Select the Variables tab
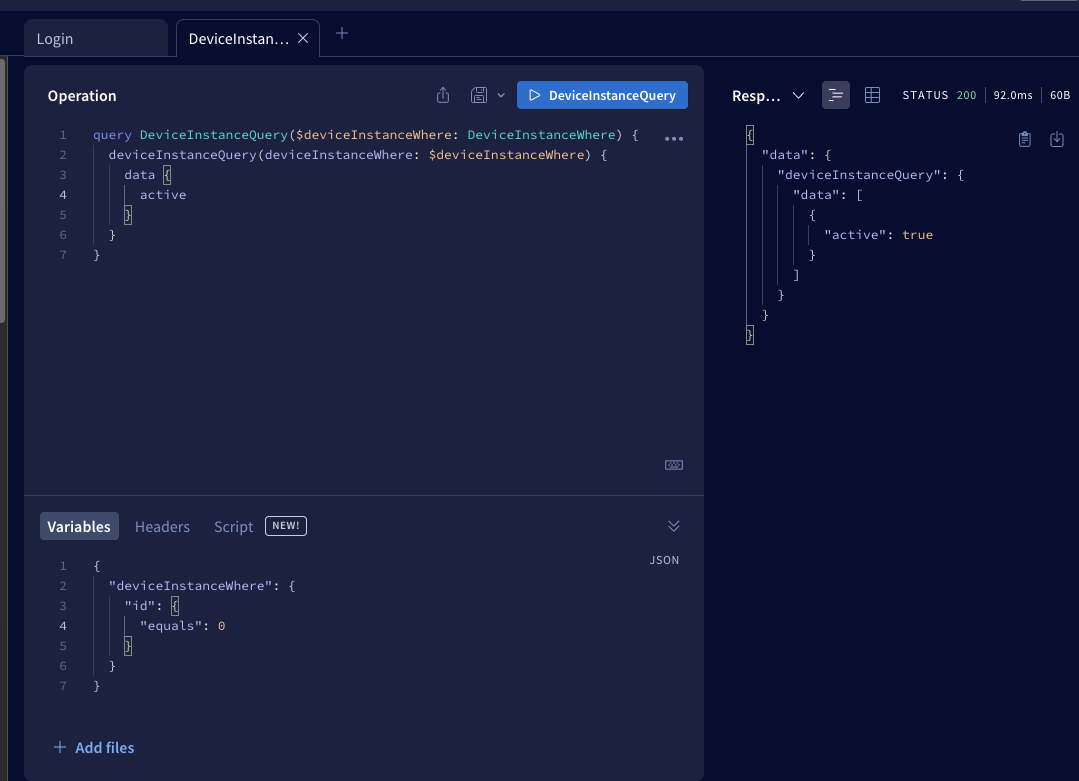The height and width of the screenshot is (781, 1079). click(79, 526)
